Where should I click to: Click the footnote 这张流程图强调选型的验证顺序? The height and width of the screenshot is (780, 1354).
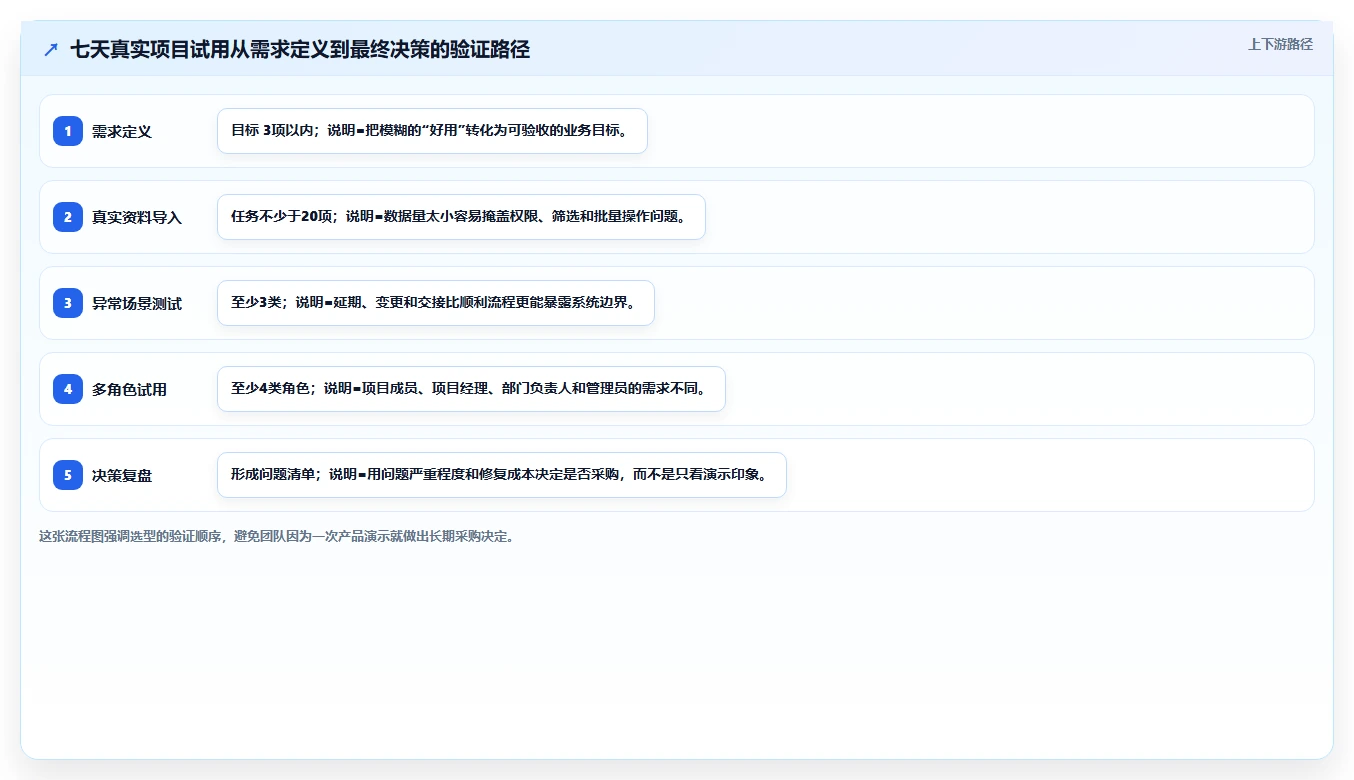point(277,536)
